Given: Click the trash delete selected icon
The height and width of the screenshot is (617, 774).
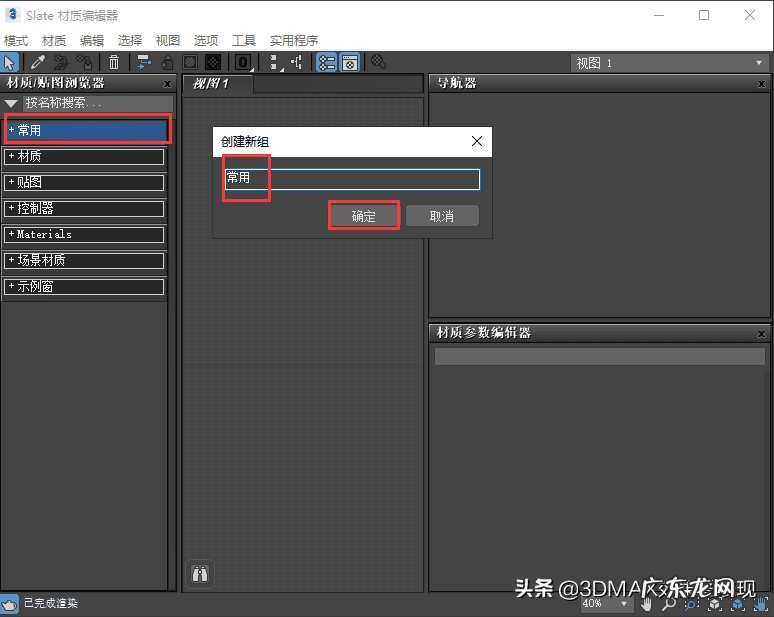Looking at the screenshot, I should coord(114,62).
